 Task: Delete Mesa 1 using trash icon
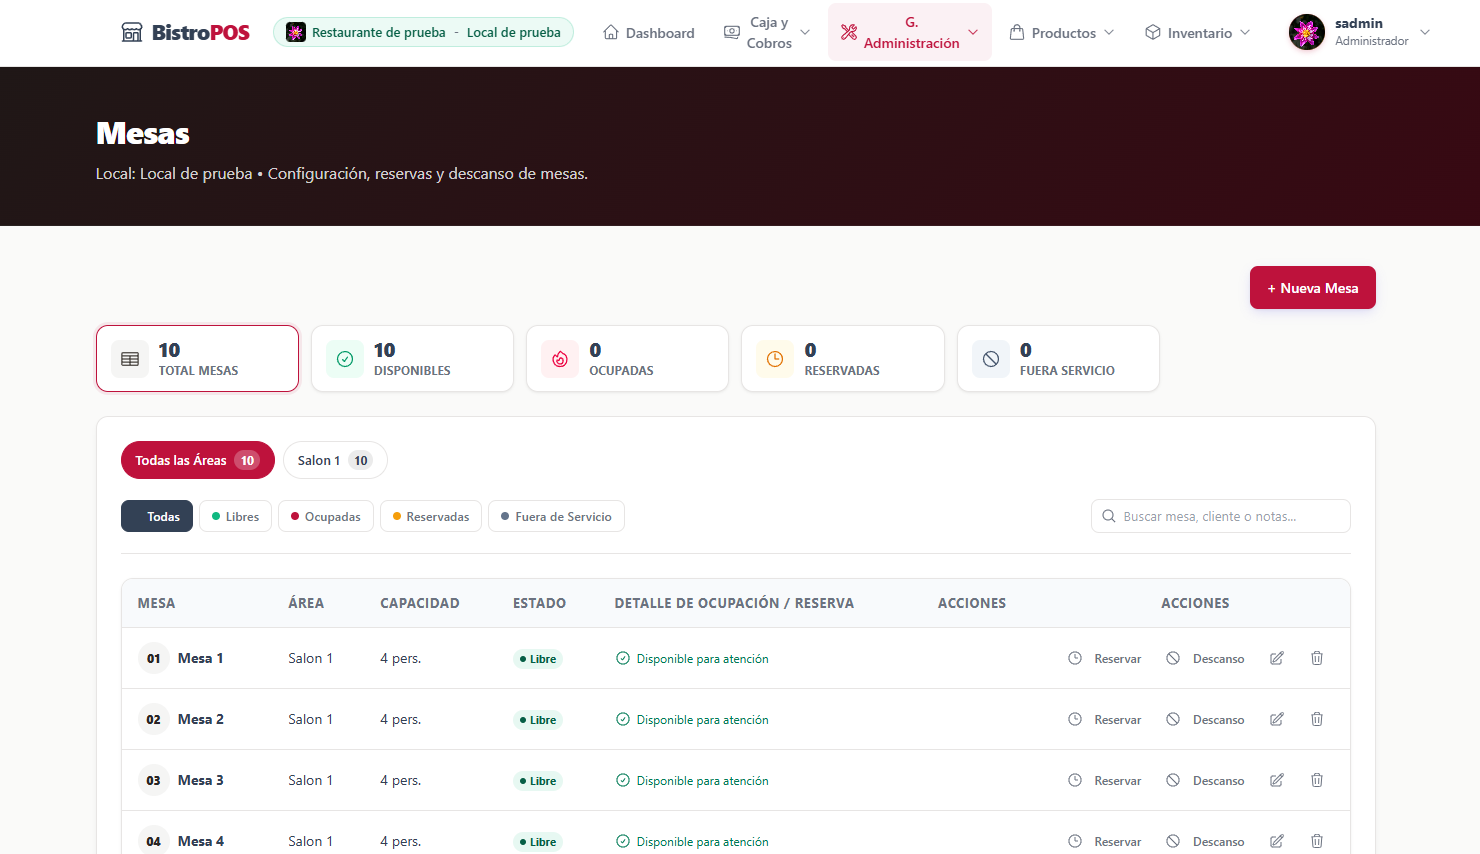coord(1317,658)
